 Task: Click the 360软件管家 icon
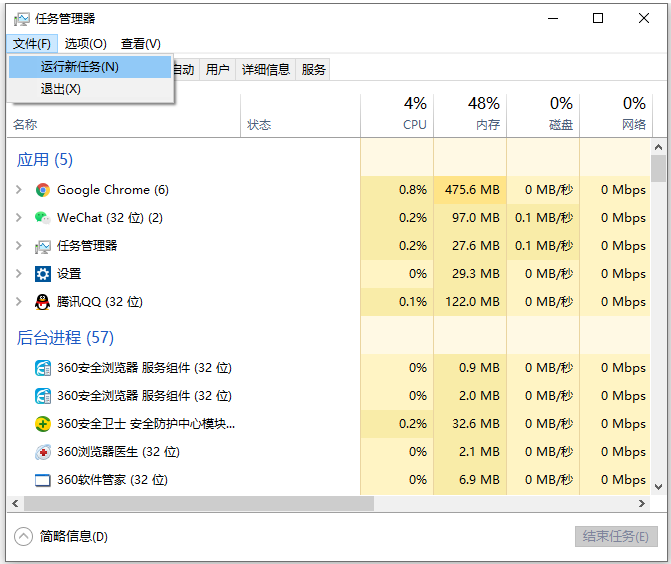[x=43, y=480]
